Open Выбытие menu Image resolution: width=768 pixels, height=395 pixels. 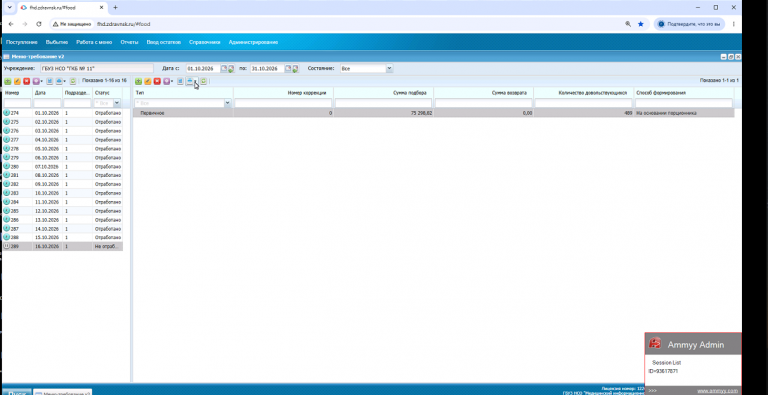pyautogui.click(x=57, y=42)
